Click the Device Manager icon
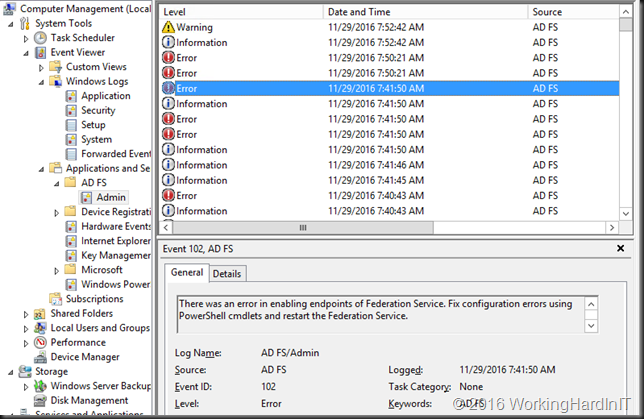Viewport: 644px width, 419px height. click(40, 357)
